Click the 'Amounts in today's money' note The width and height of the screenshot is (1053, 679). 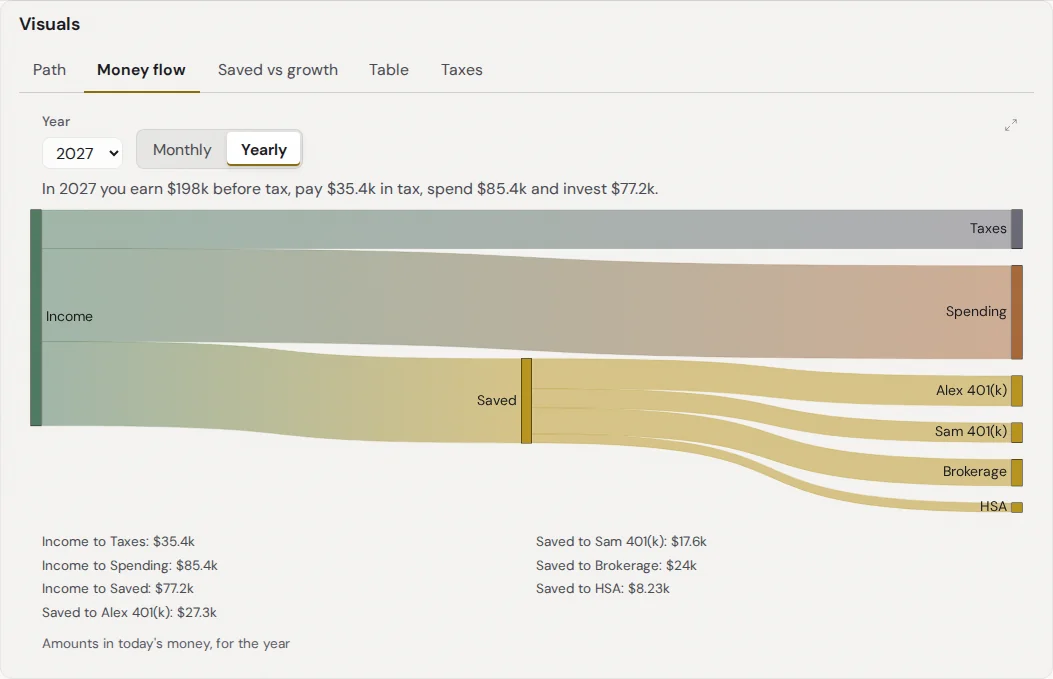click(166, 643)
